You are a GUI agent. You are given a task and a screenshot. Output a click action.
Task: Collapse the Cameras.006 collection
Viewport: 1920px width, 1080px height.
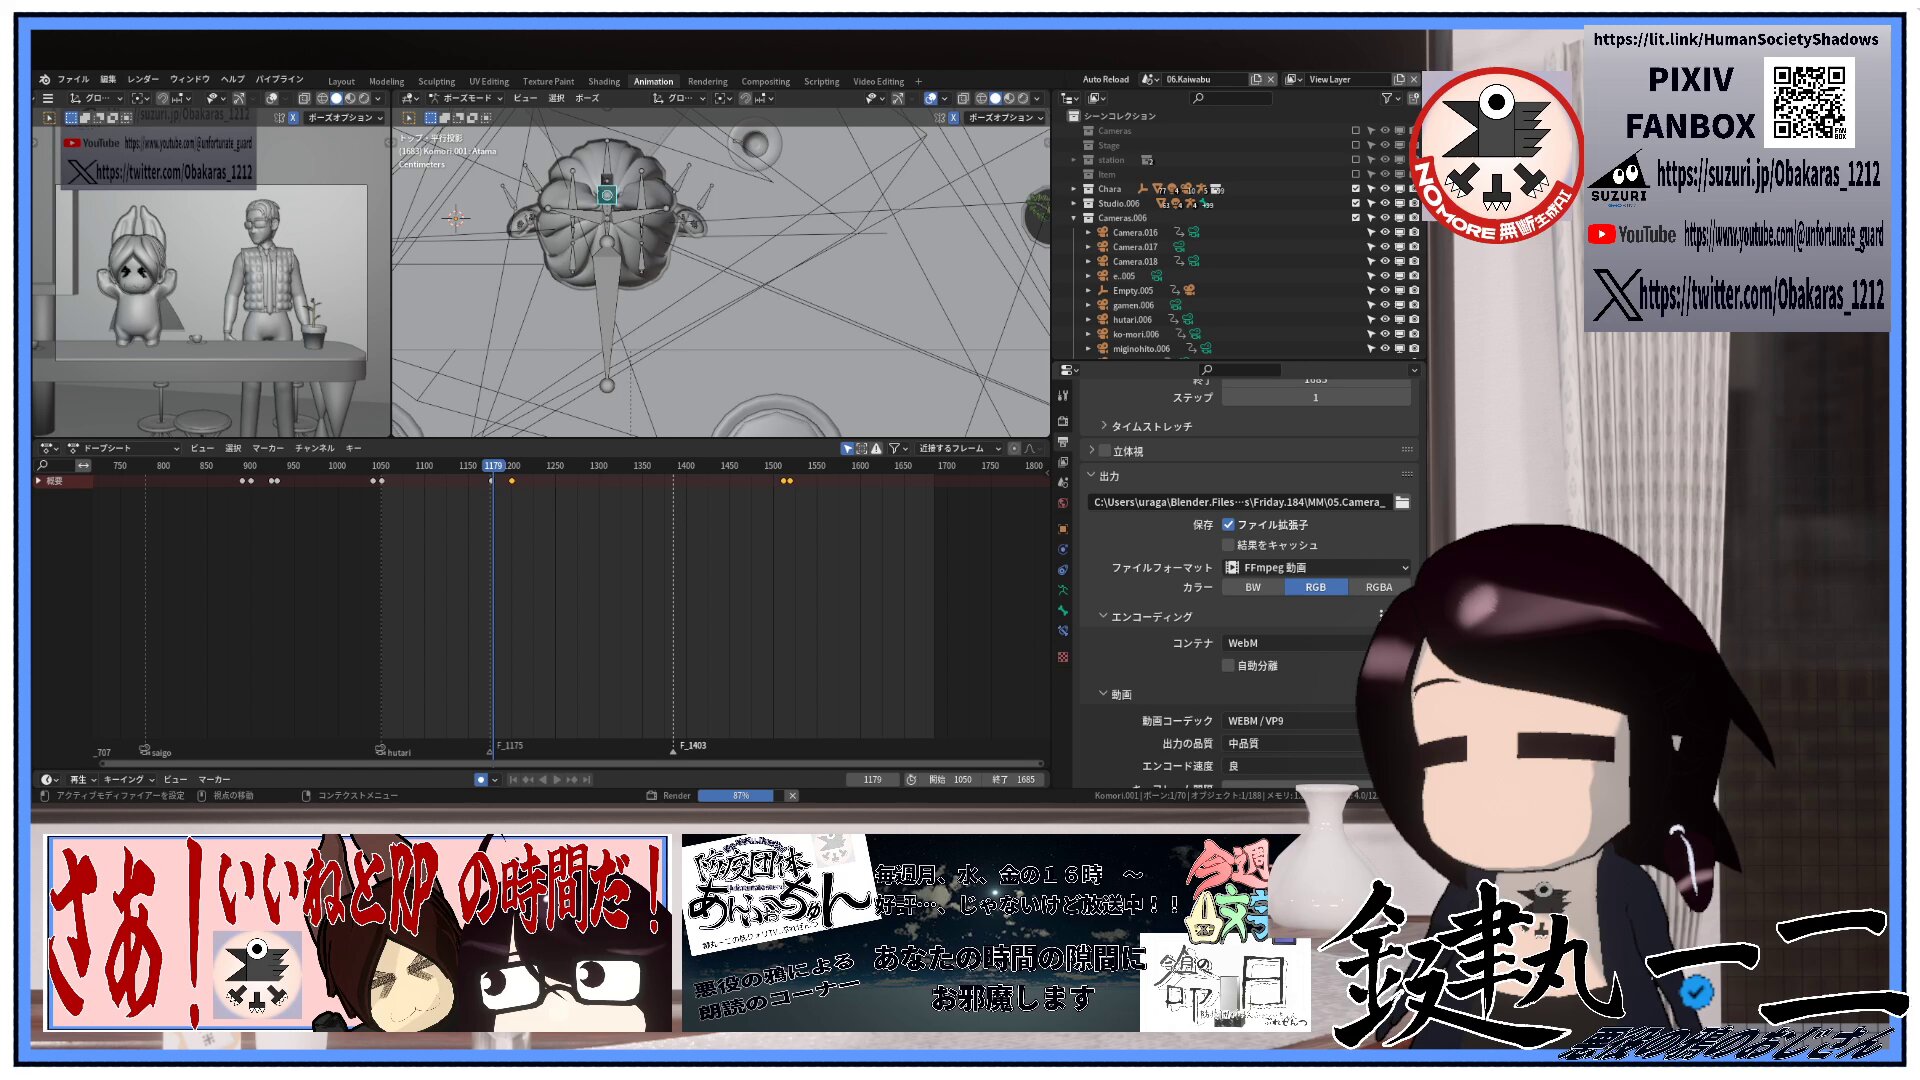[x=1074, y=218]
